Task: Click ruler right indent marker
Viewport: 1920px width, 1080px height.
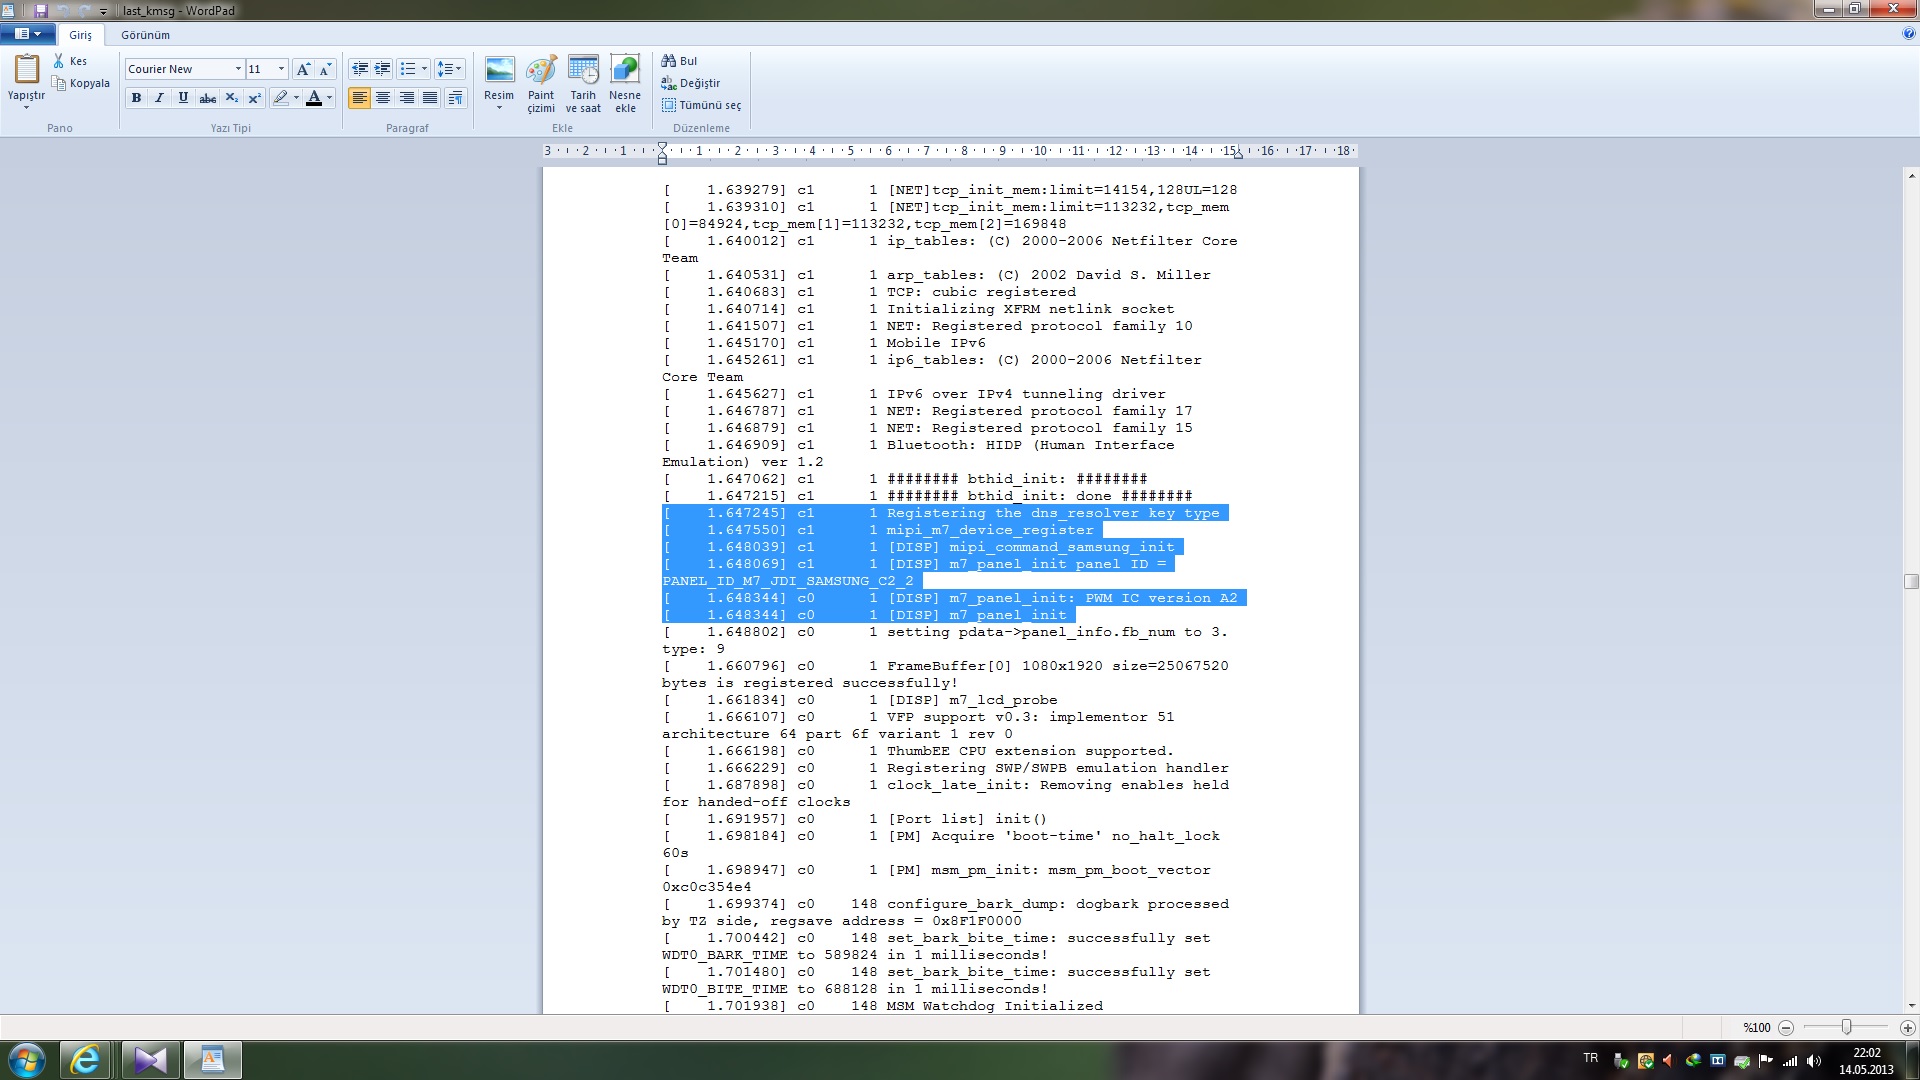Action: [1238, 154]
